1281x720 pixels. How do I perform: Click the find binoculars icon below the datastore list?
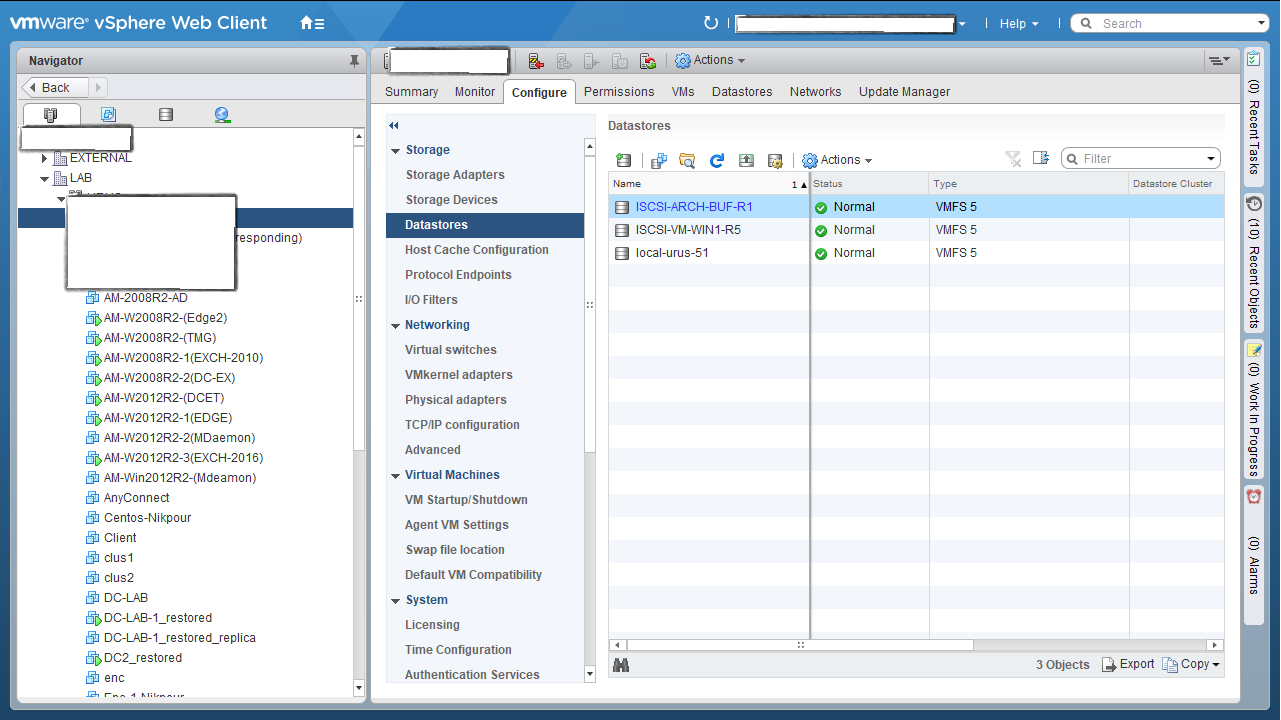pyautogui.click(x=621, y=665)
